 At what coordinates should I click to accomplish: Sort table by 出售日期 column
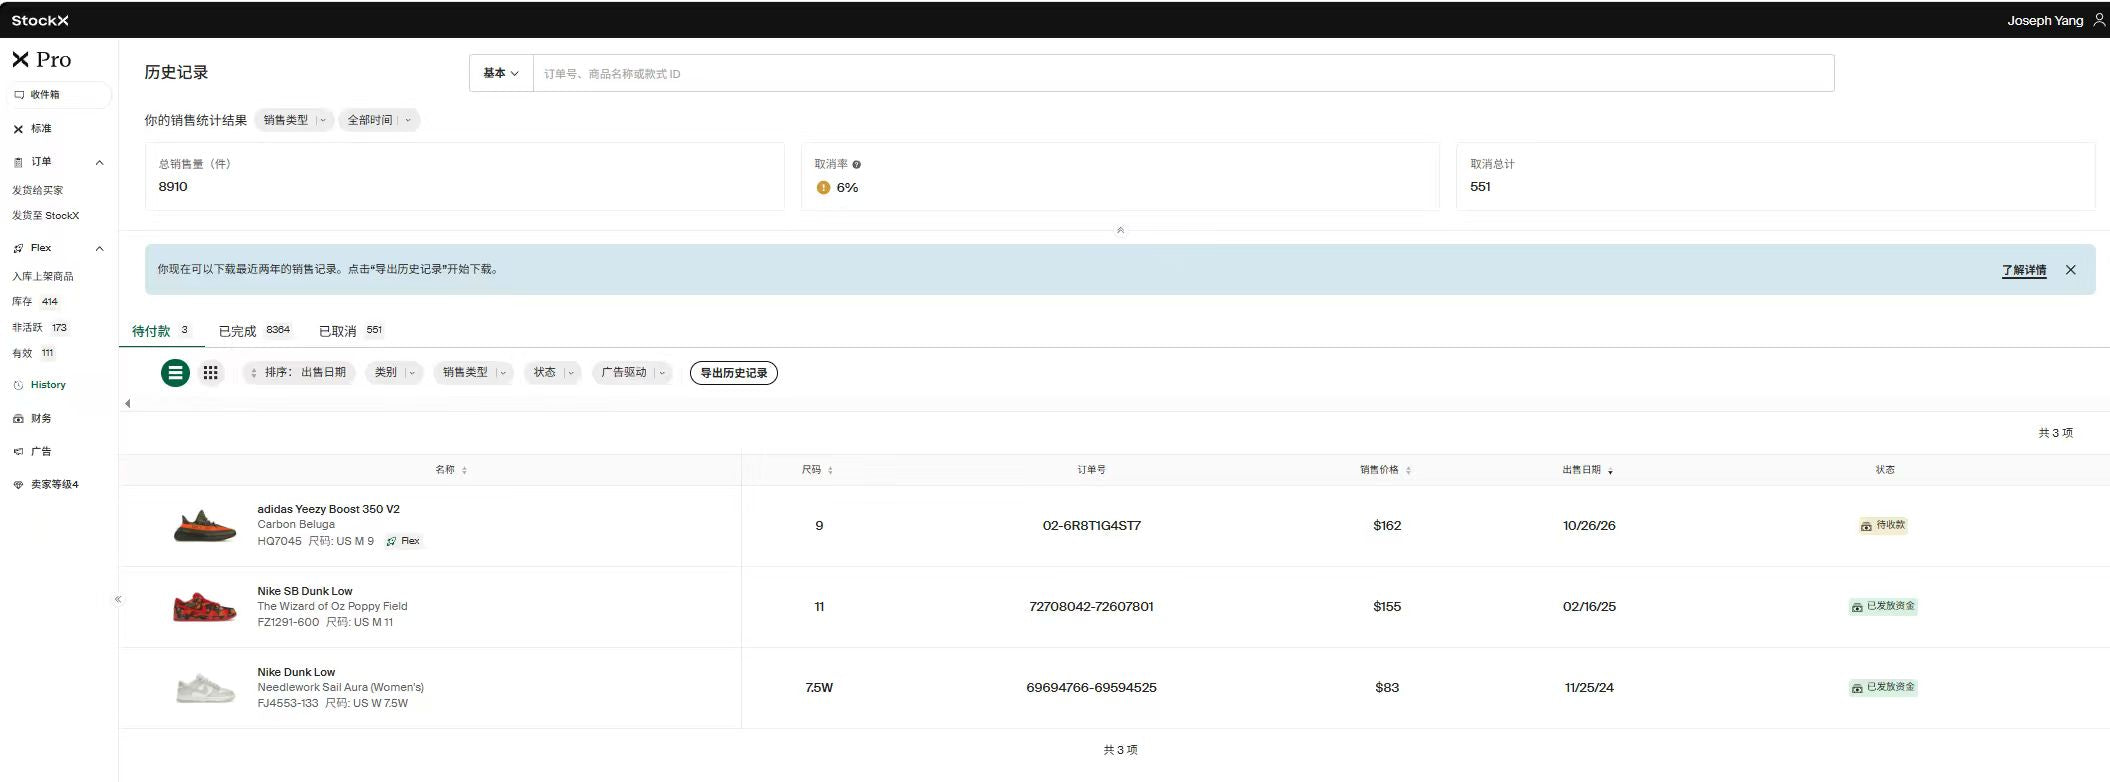pos(1588,470)
